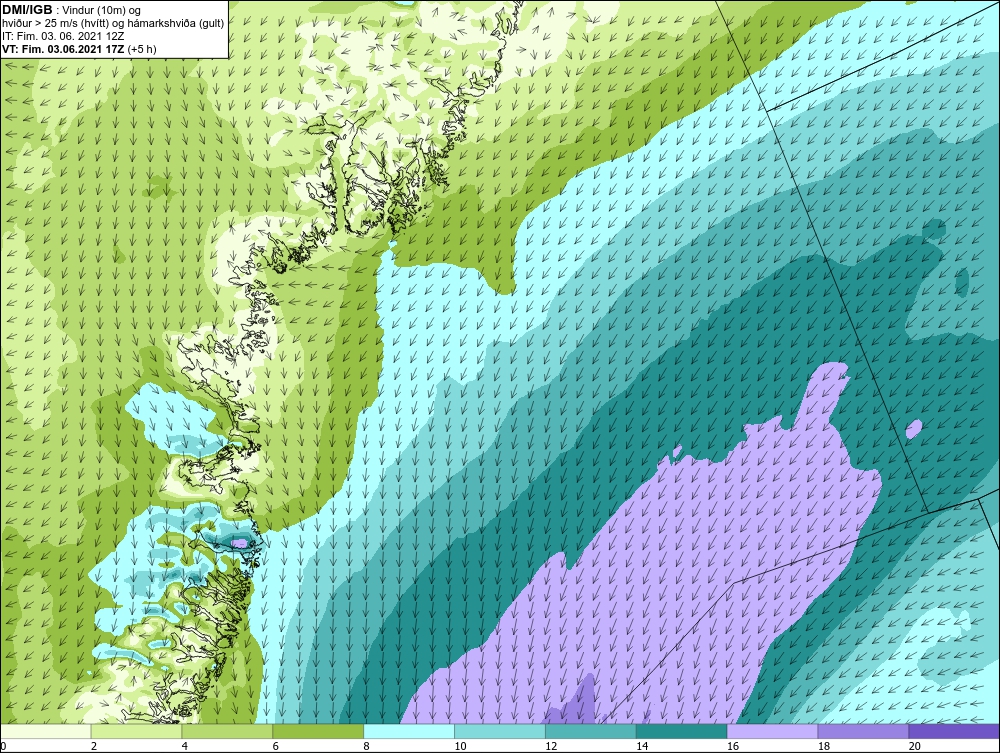Click the 18–20 m/s purple legend swatch
Screen dimensions: 1000x753
[864, 731]
